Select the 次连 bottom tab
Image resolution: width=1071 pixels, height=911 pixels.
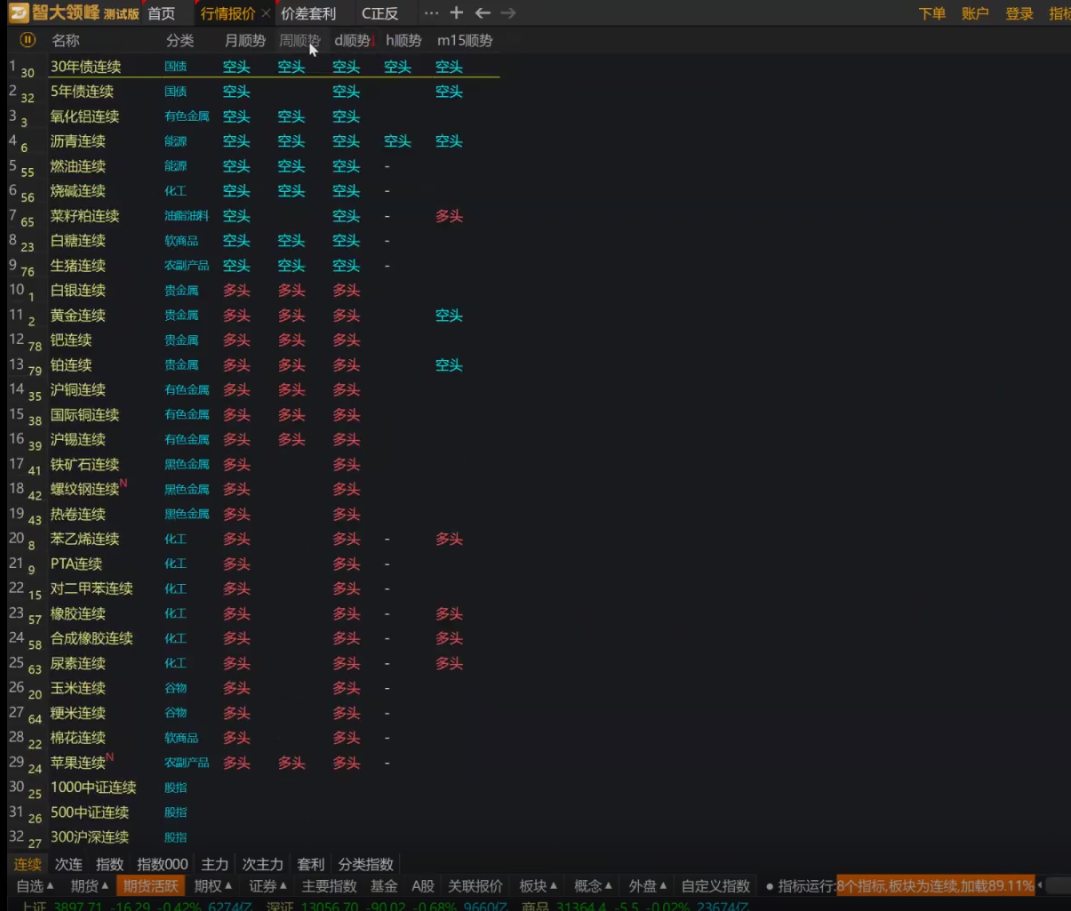69,864
